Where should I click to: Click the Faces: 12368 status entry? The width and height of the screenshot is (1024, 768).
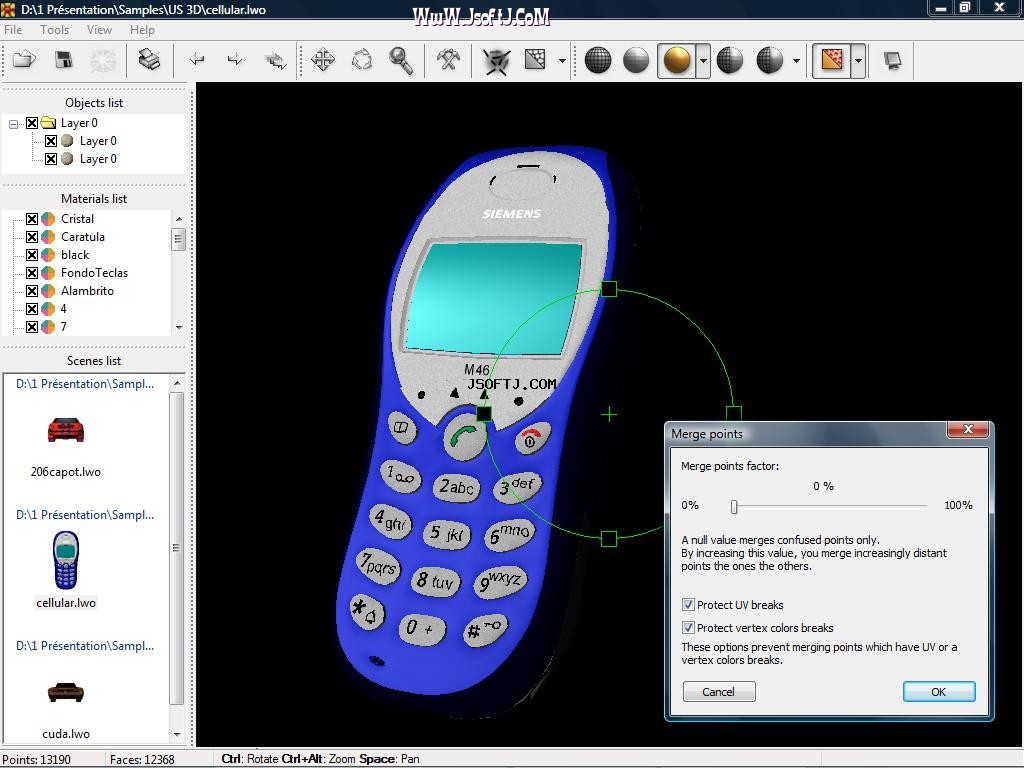pos(142,760)
